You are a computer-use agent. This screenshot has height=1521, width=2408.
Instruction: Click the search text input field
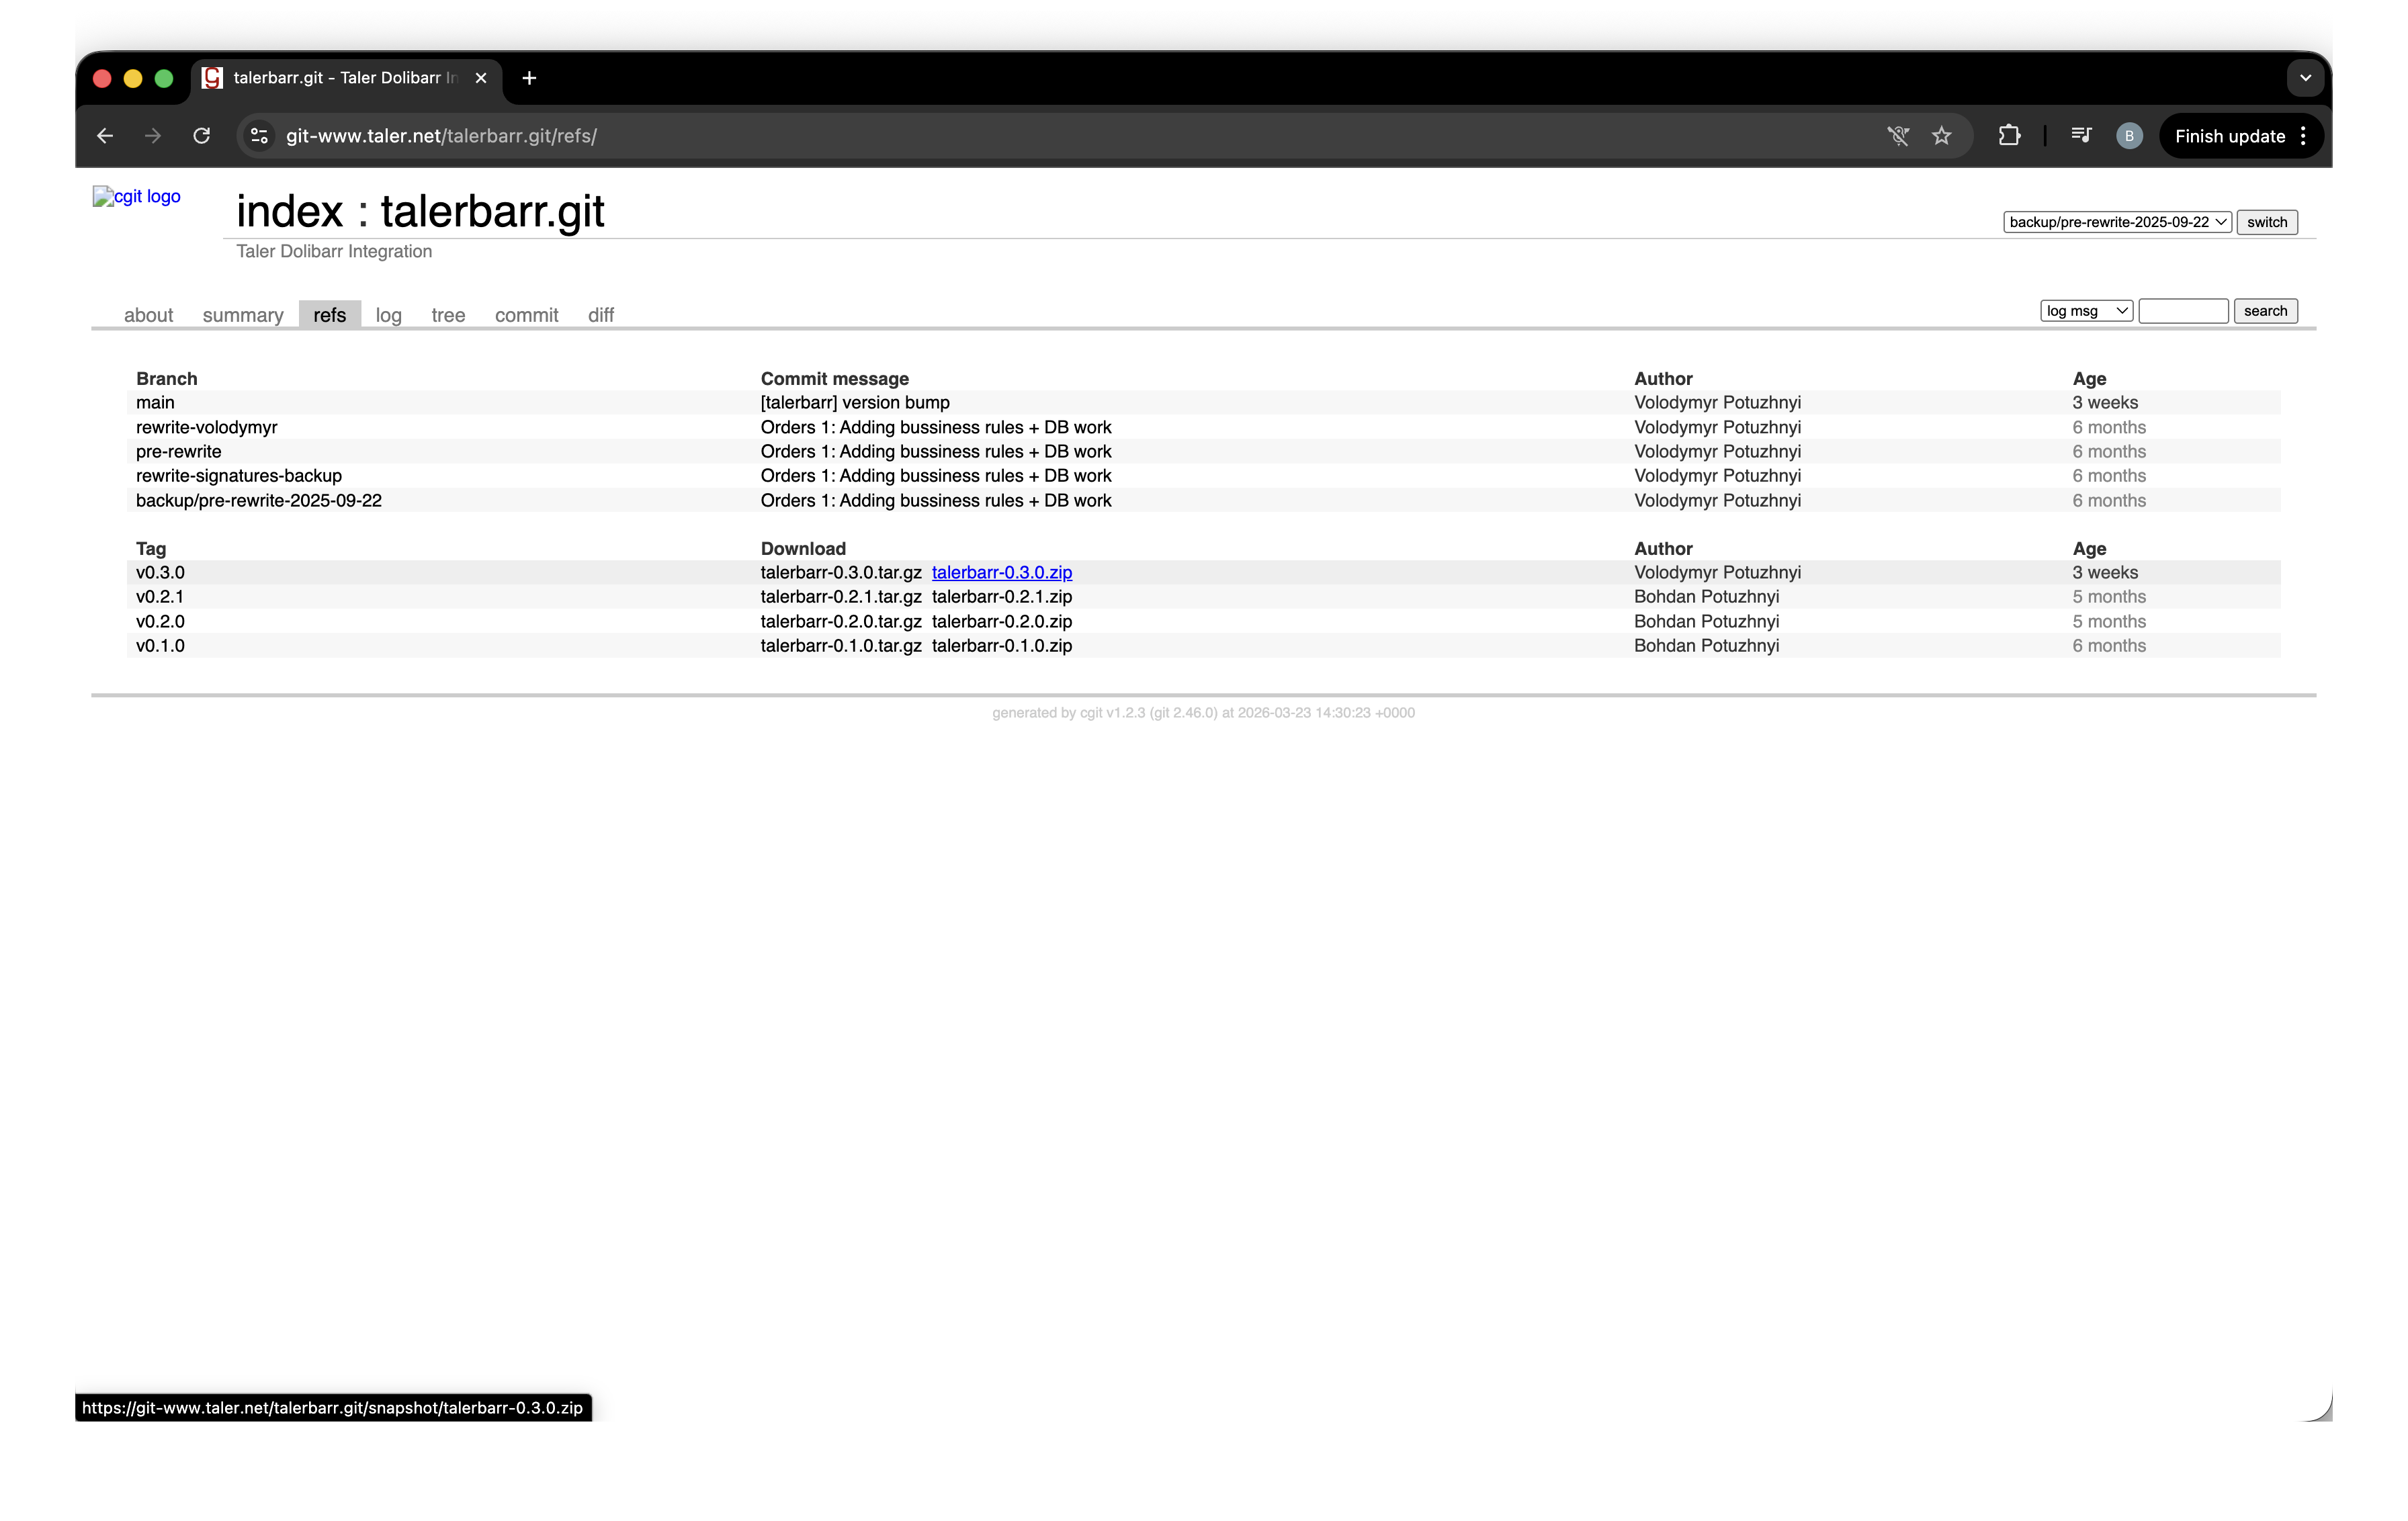(x=2183, y=311)
